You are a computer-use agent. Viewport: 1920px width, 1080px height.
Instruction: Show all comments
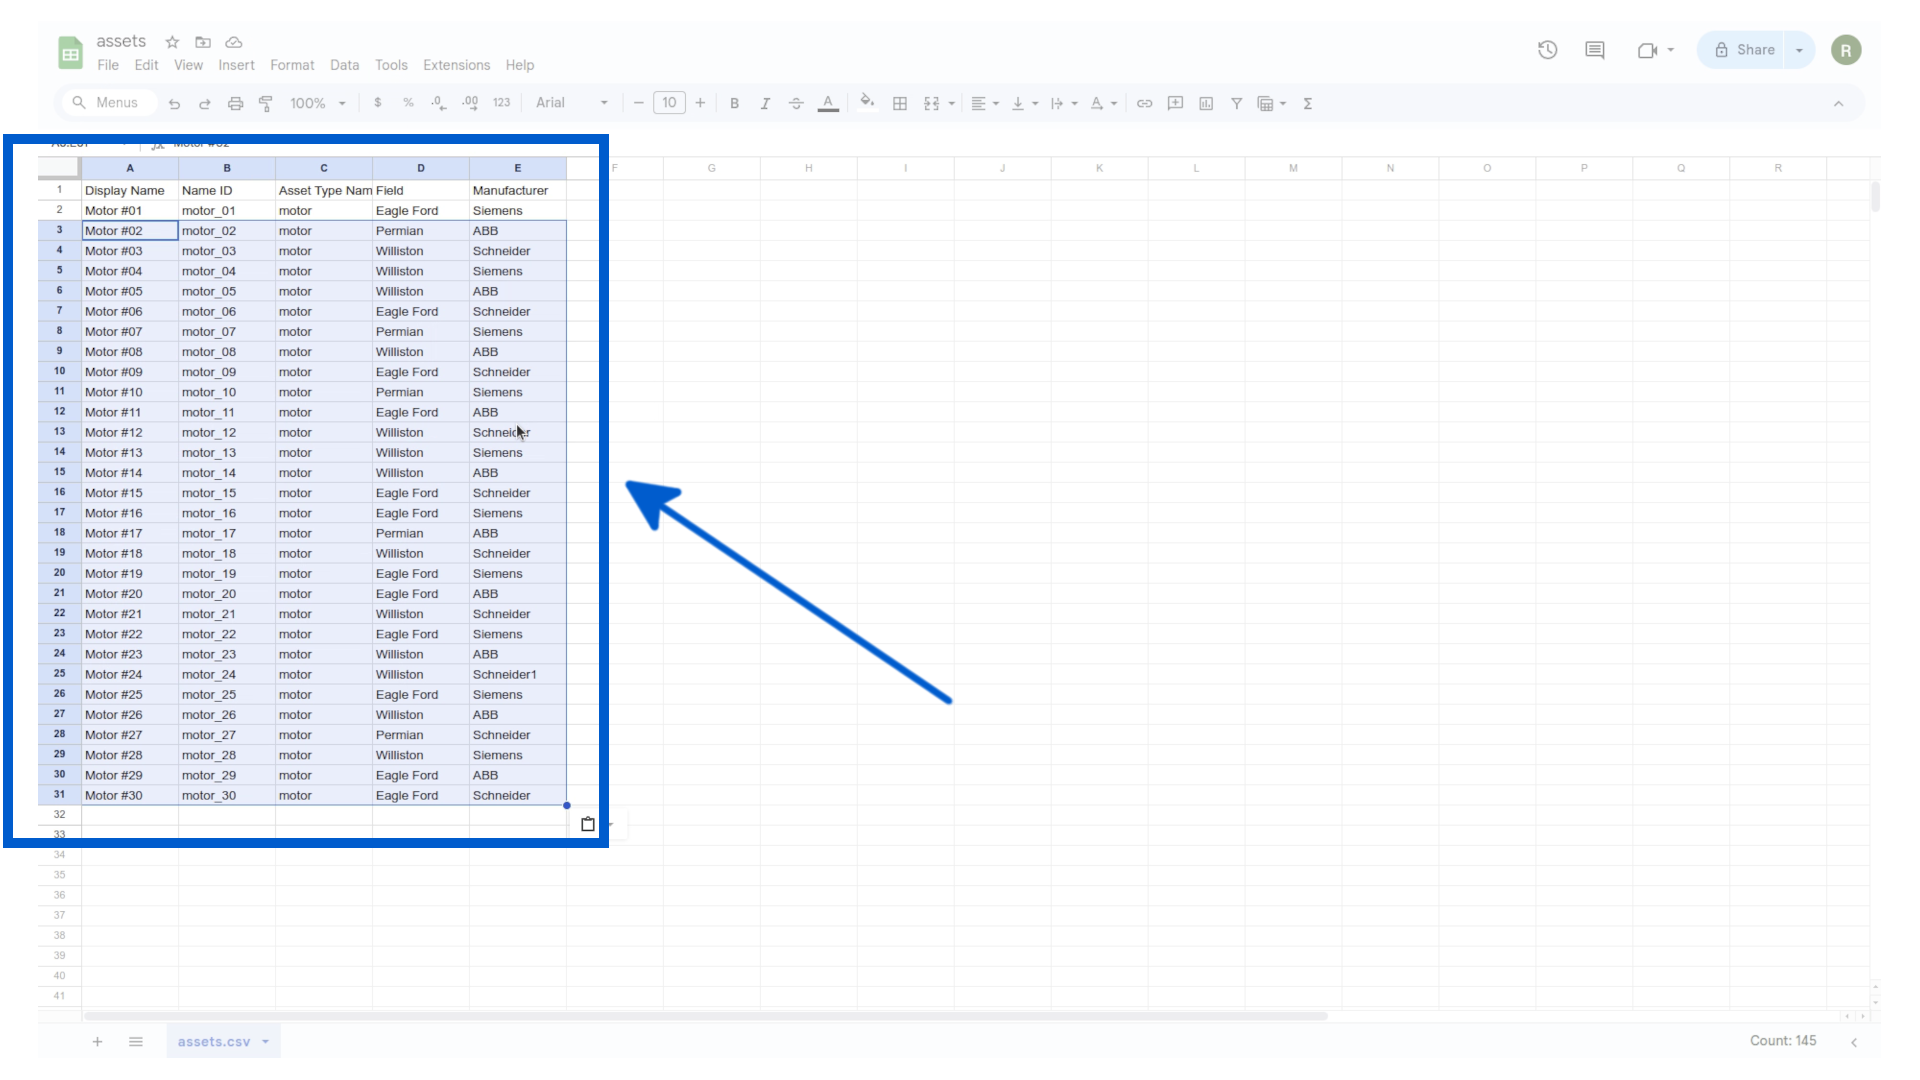click(1594, 49)
